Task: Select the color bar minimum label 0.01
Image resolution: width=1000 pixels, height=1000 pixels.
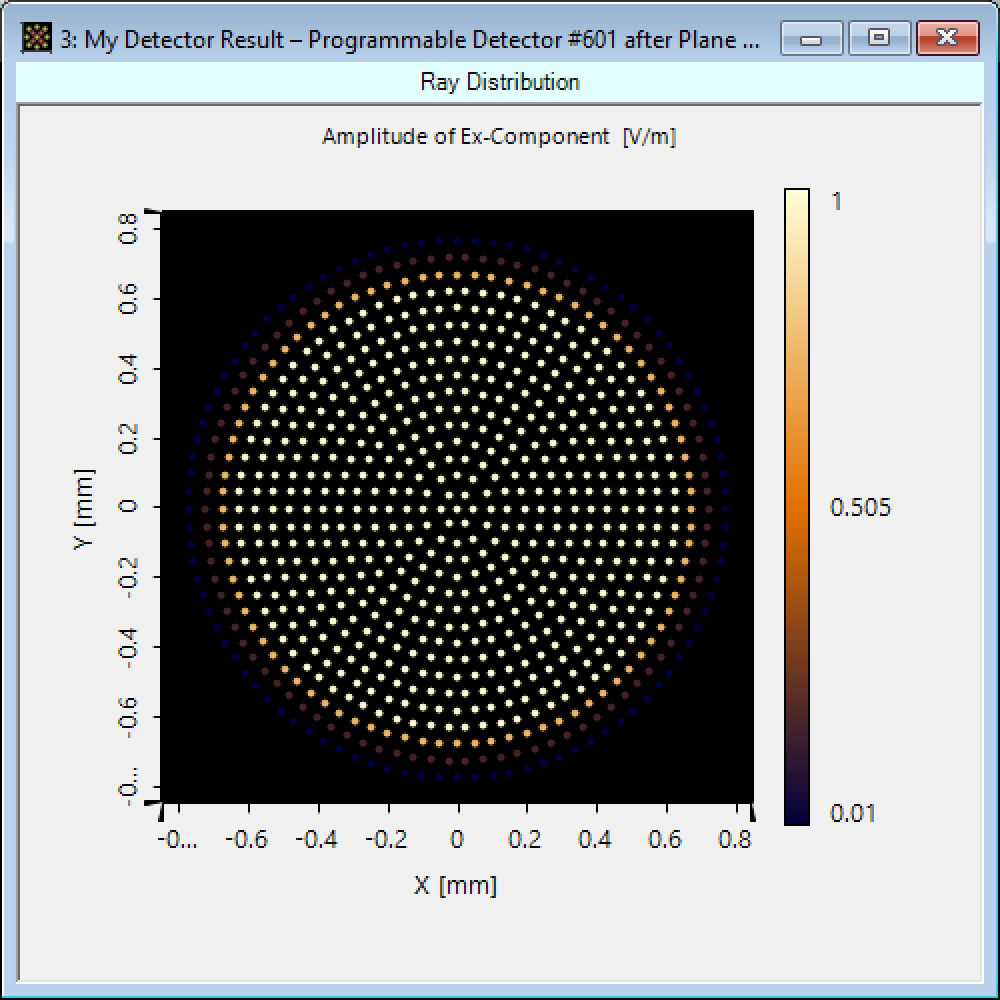Action: click(852, 814)
